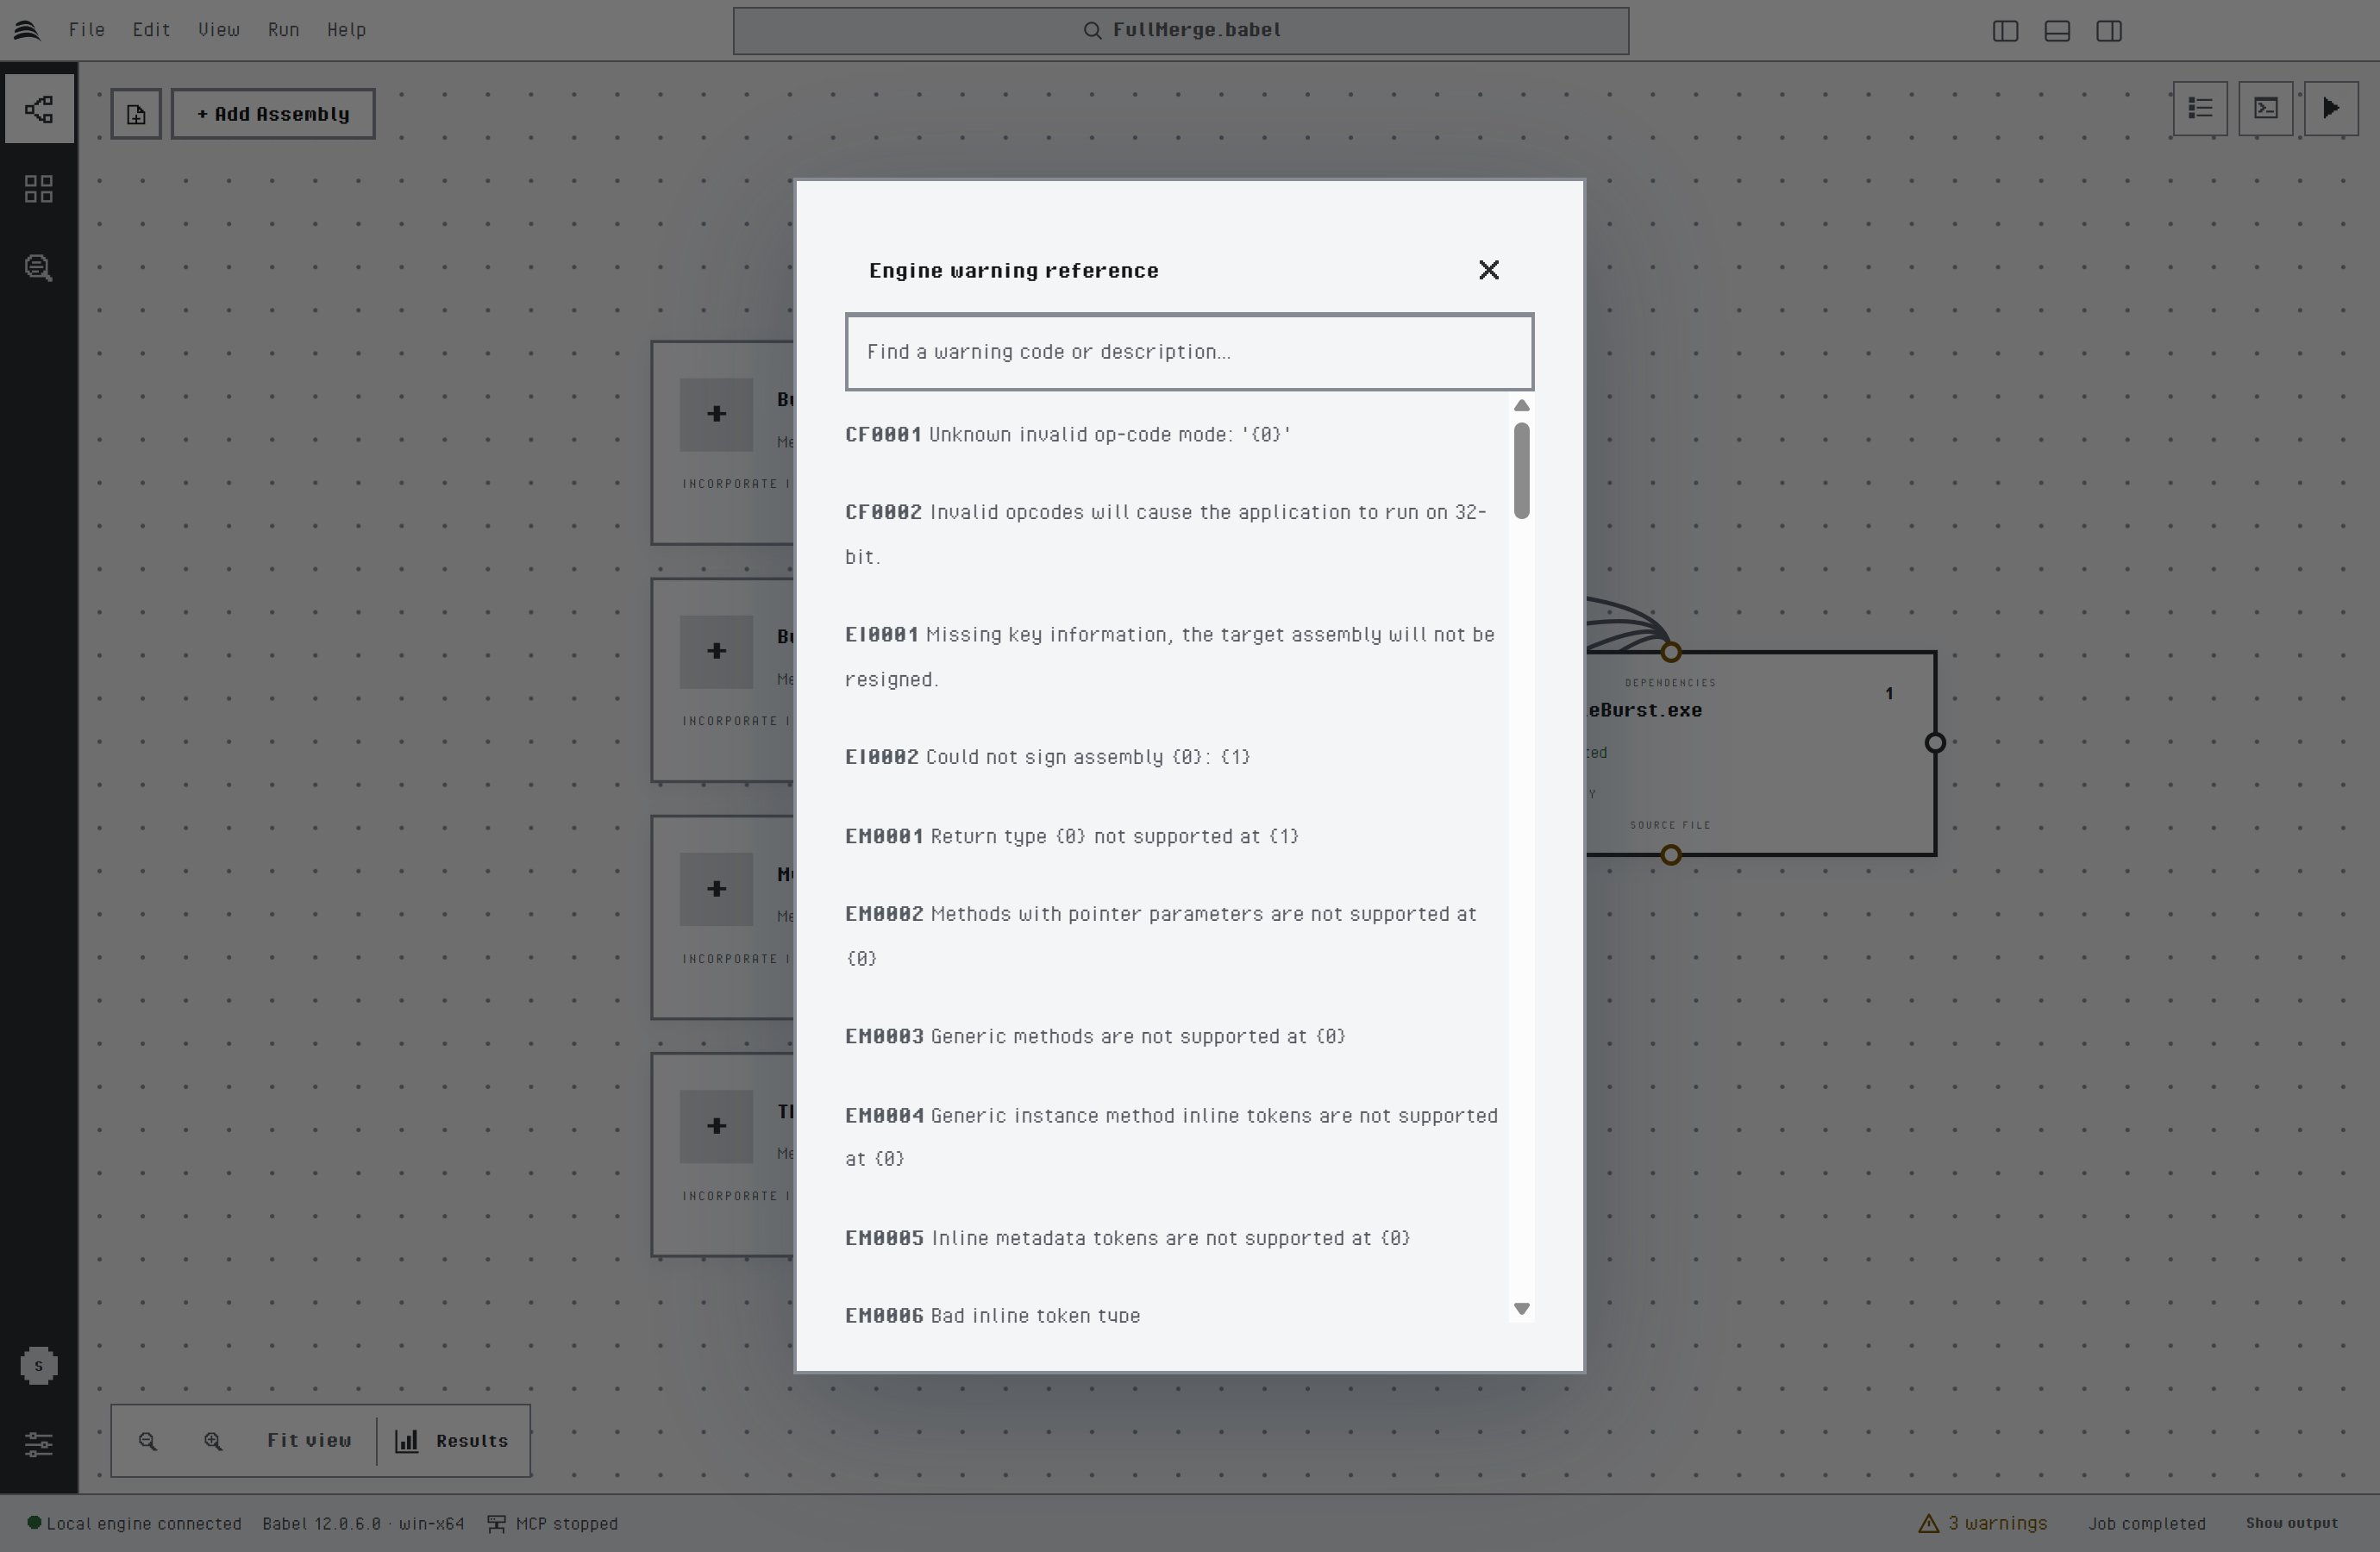This screenshot has height=1552, width=2380.
Task: Open the View menu
Action: coord(218,30)
